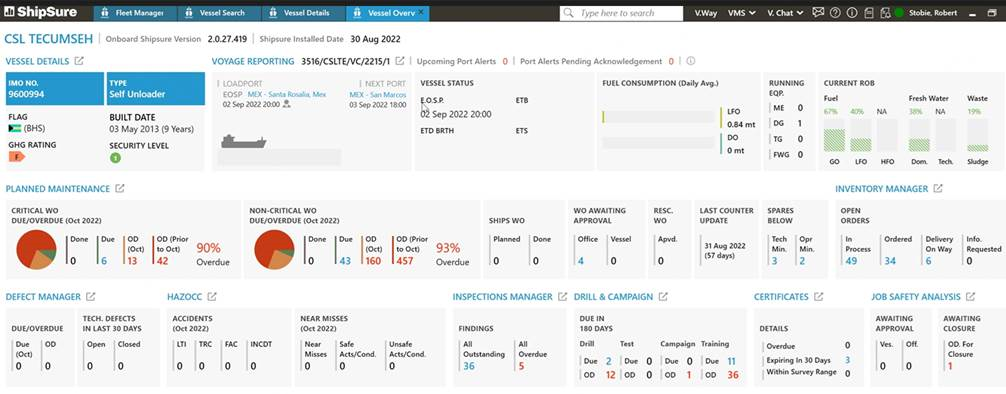Open Certificates pop-out icon
The height and width of the screenshot is (394, 1006).
click(819, 296)
